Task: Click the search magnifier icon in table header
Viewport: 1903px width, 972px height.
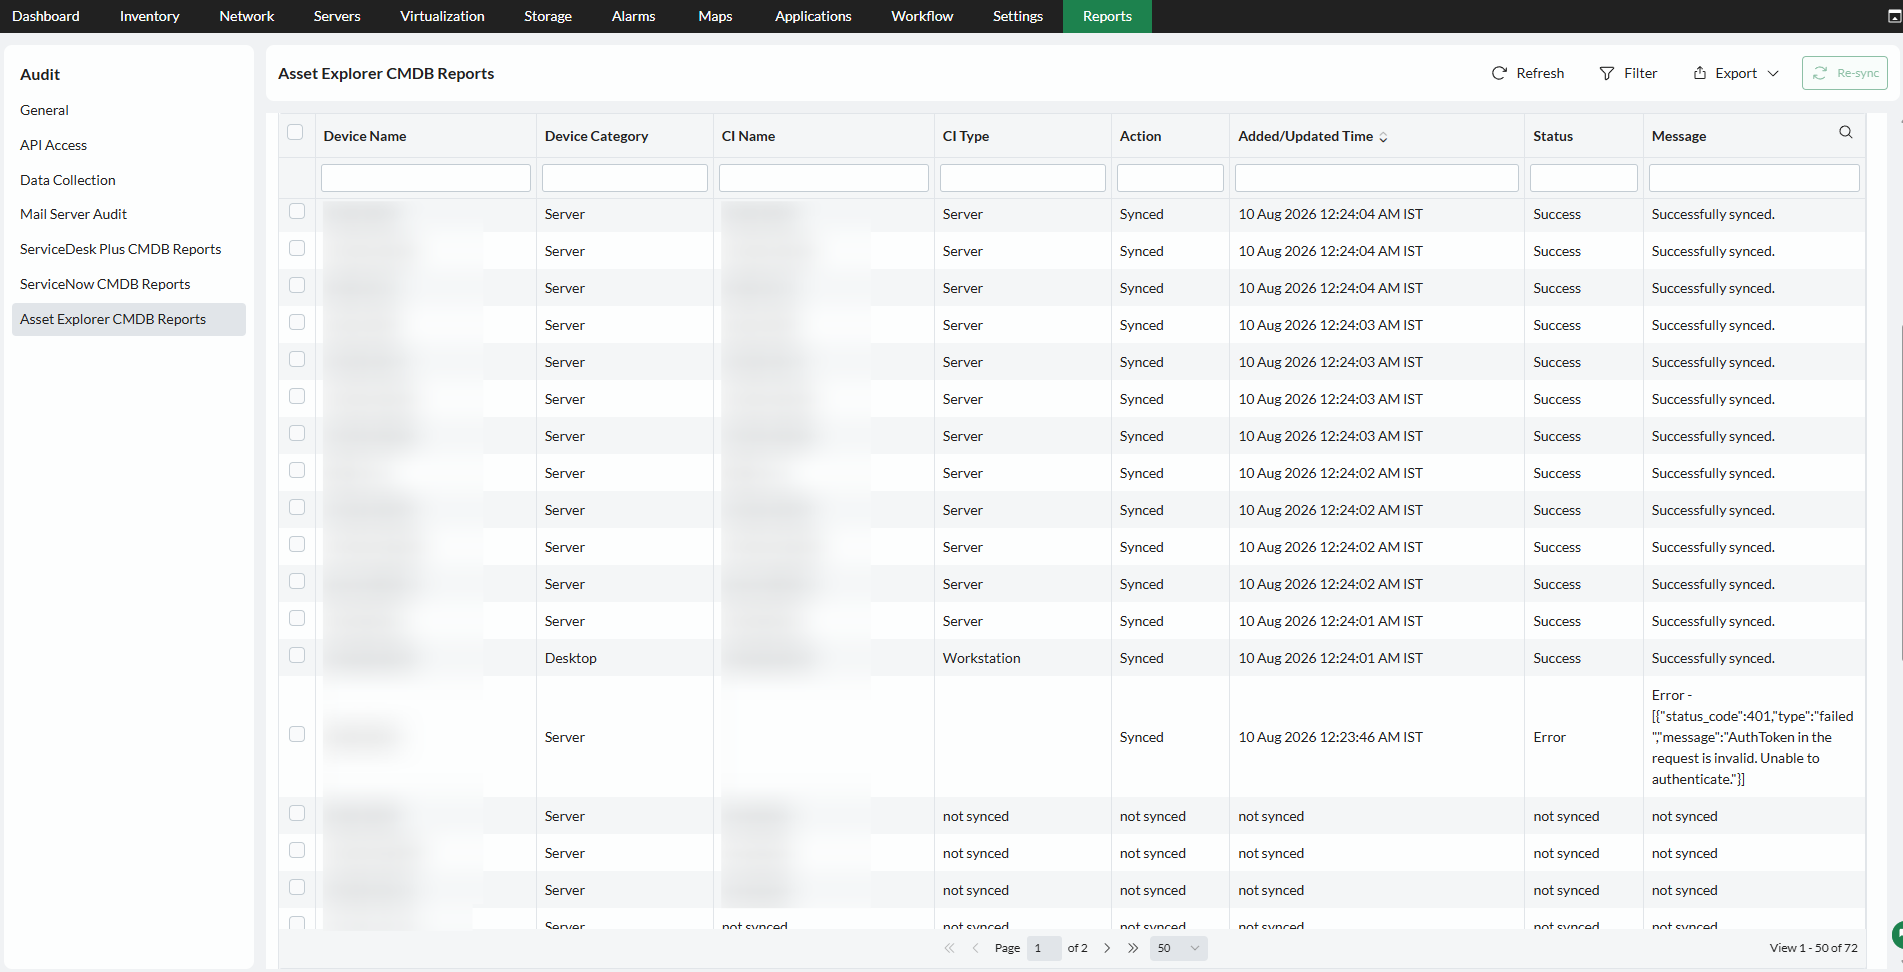Action: coord(1846,132)
